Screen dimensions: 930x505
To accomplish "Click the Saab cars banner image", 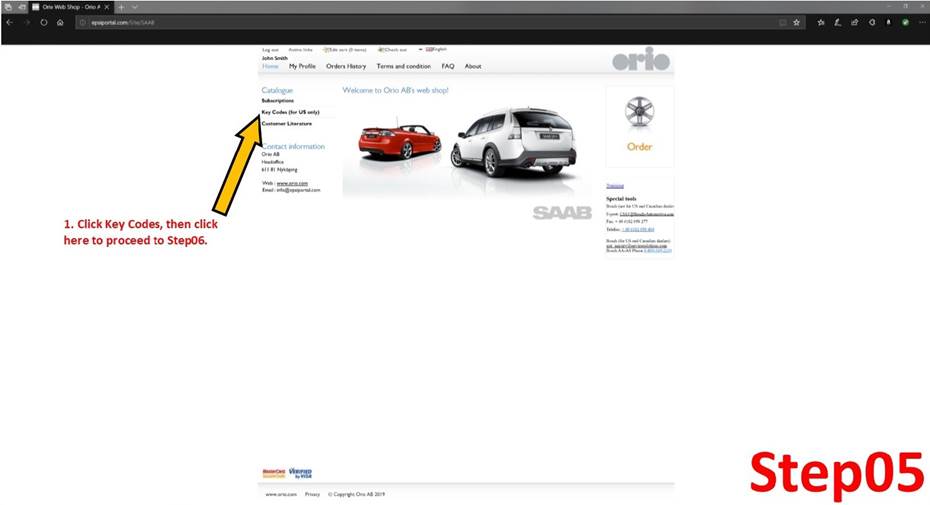I will 467,148.
